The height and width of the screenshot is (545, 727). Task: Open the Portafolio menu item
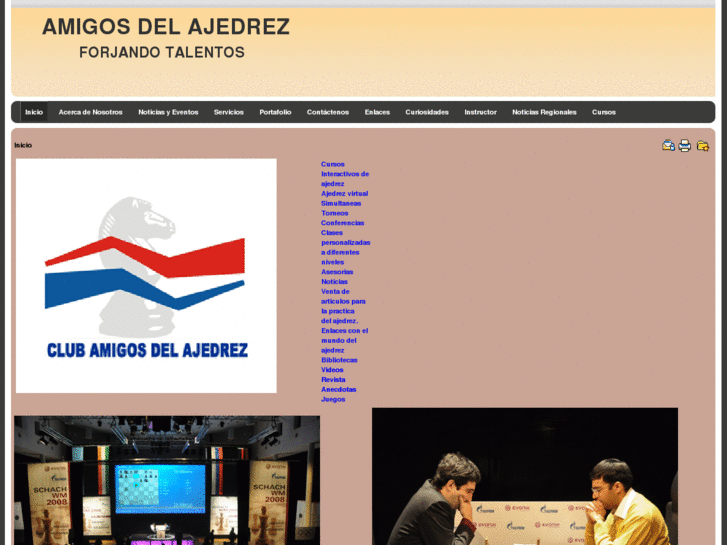pyautogui.click(x=275, y=112)
